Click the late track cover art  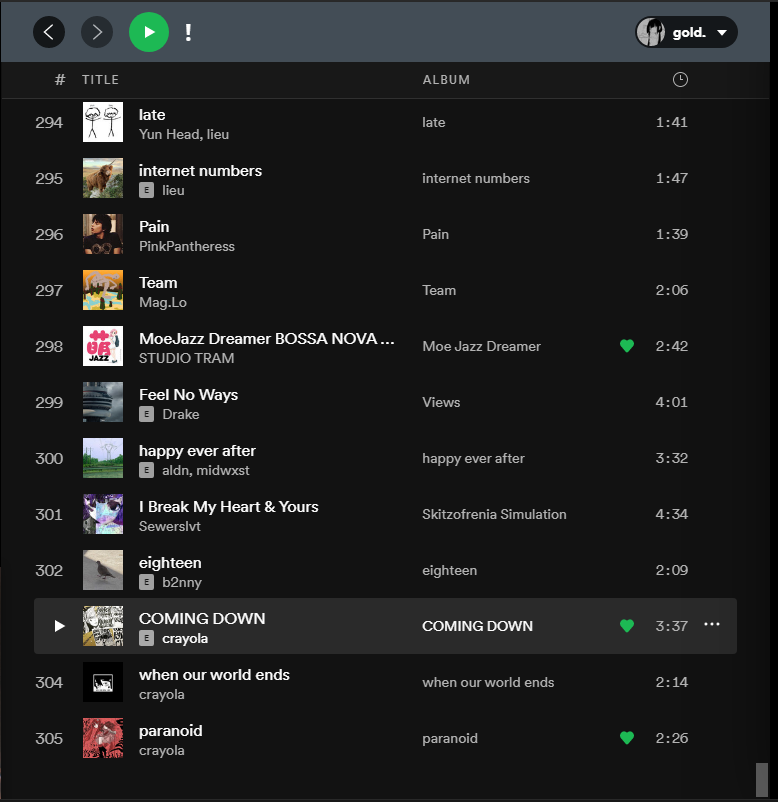[x=103, y=122]
